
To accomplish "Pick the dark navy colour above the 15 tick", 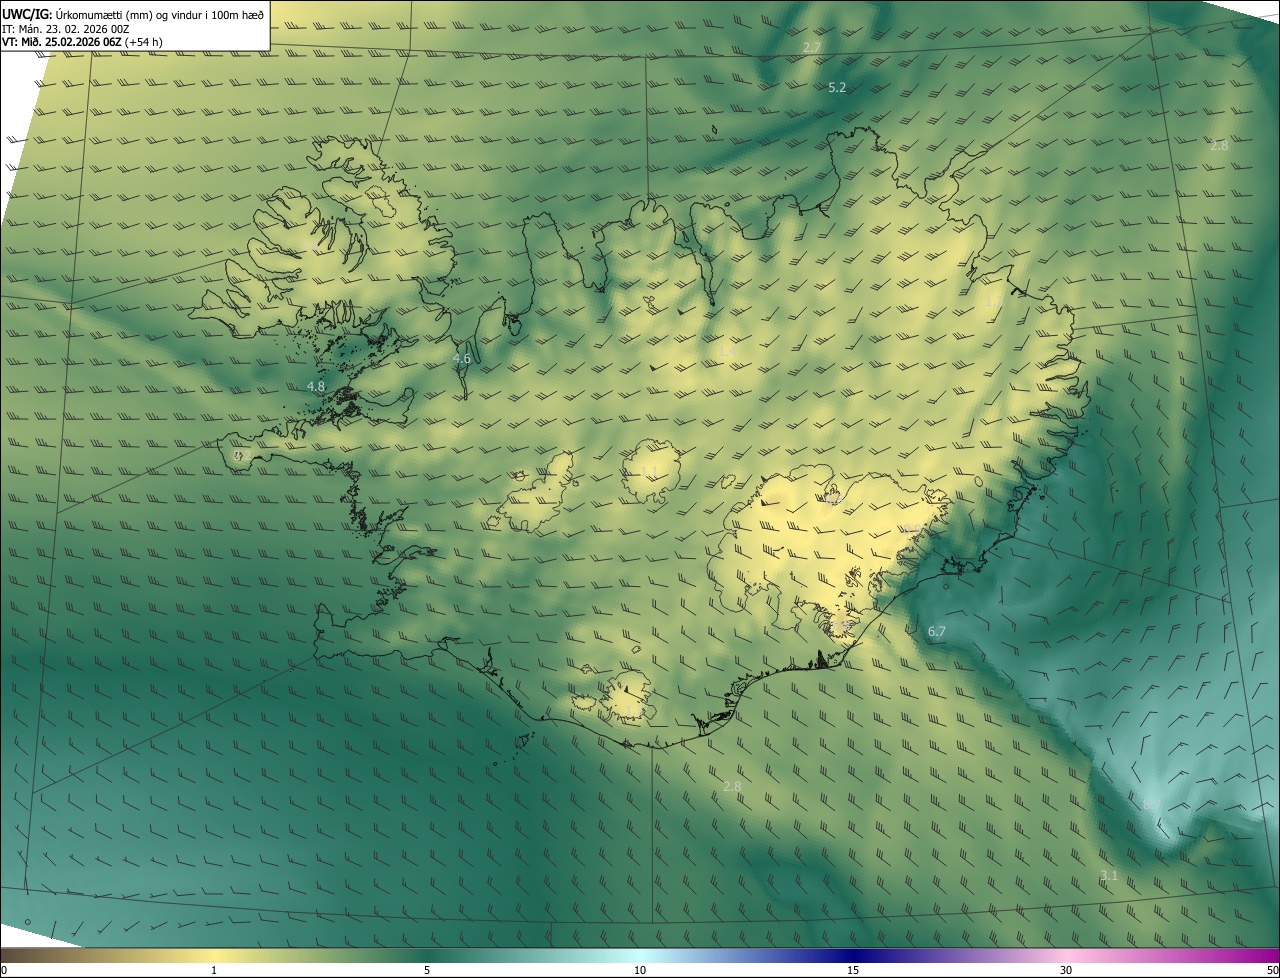I will tap(853, 955).
